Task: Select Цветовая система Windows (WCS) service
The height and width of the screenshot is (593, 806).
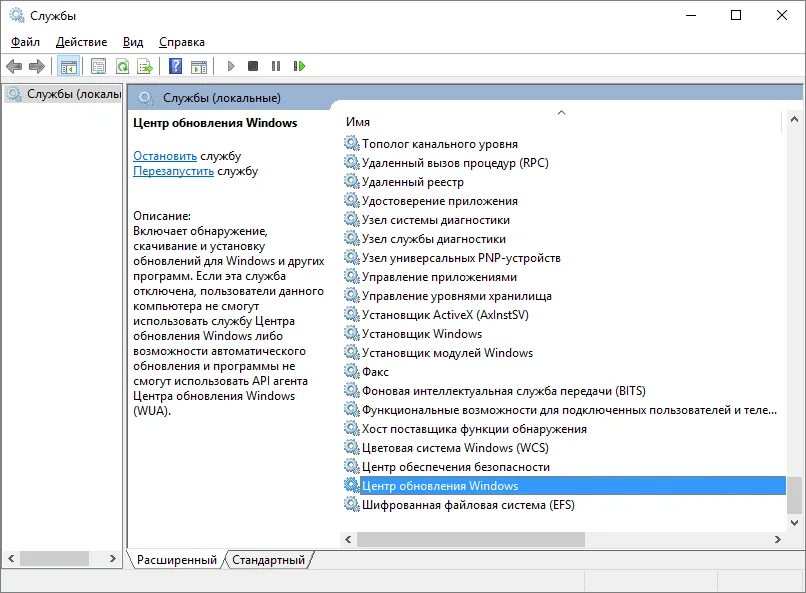Action: click(455, 448)
